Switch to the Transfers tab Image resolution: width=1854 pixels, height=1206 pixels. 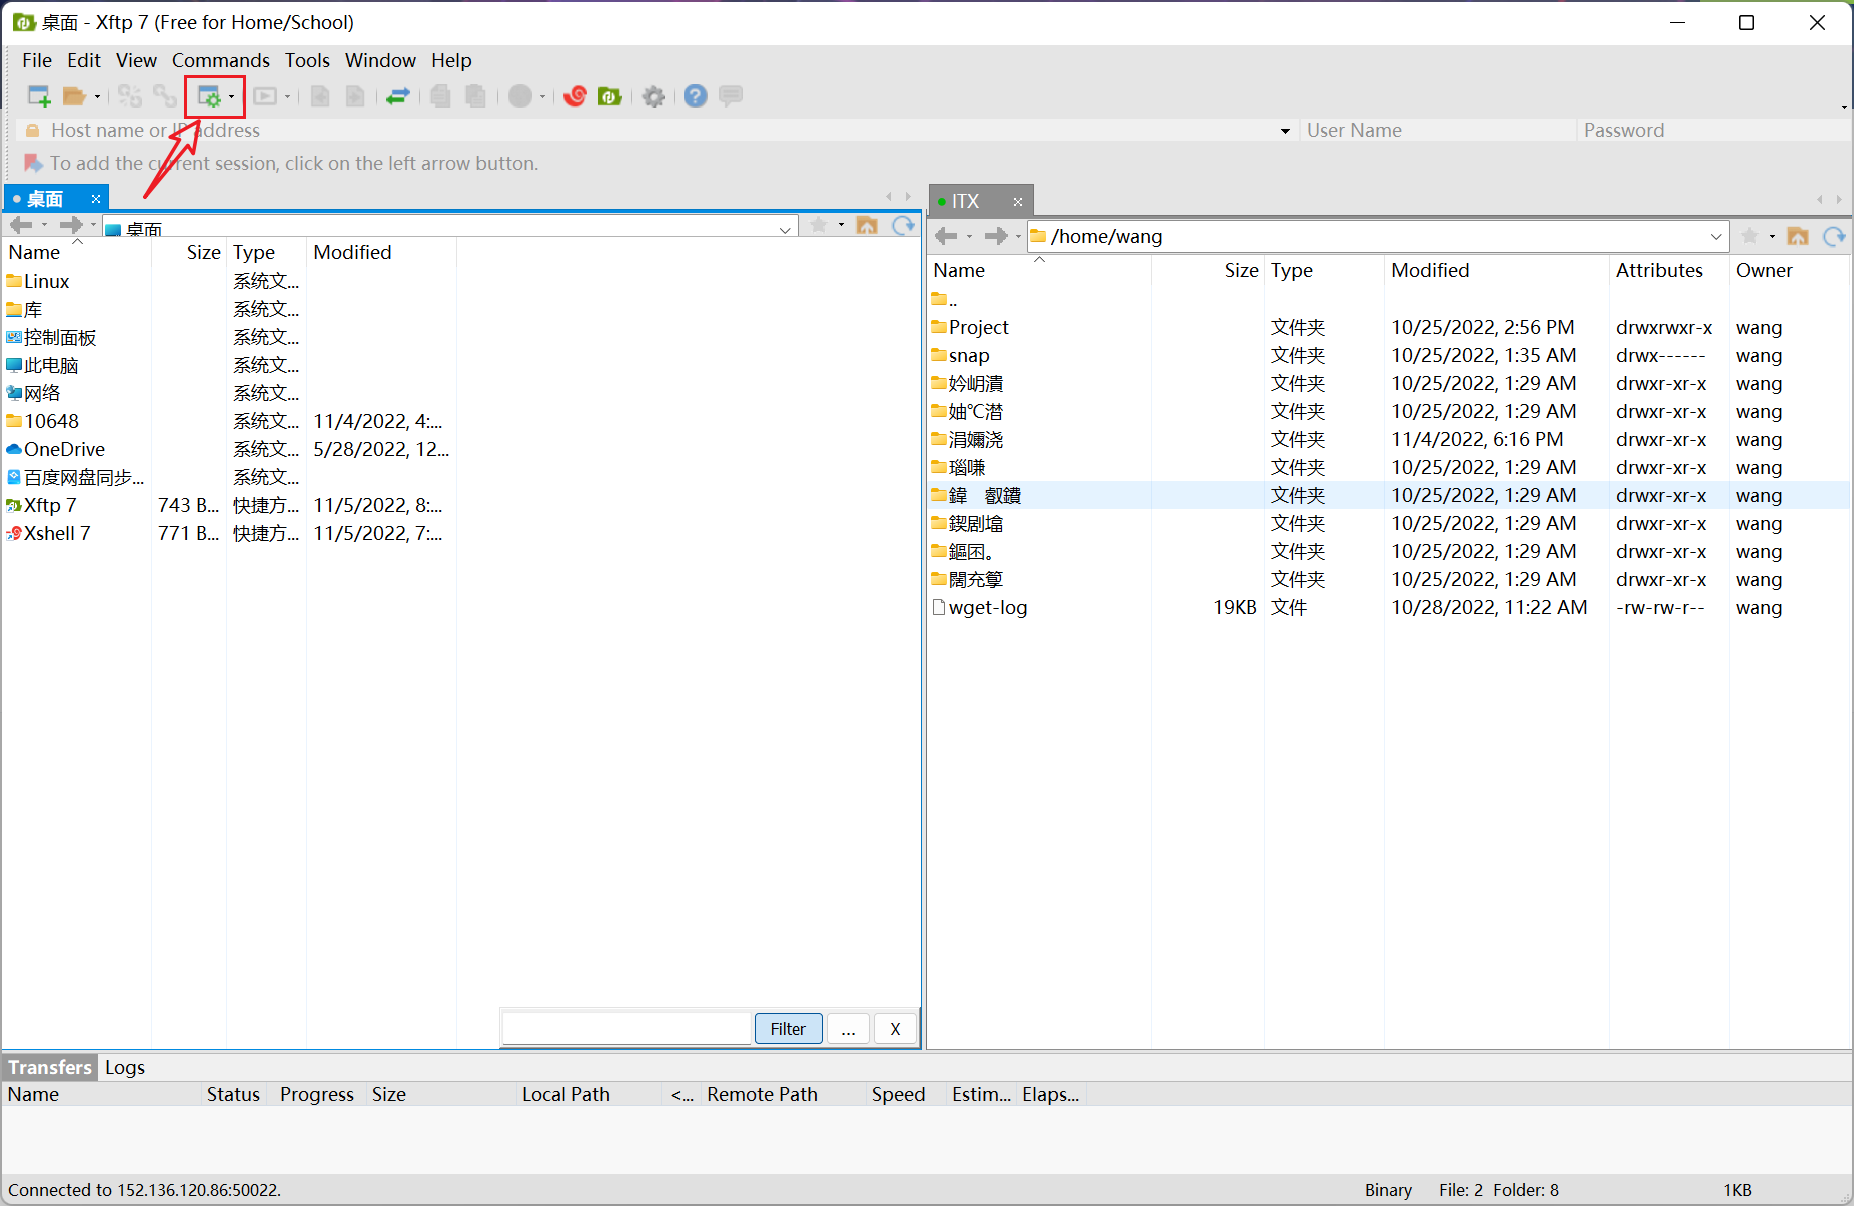click(x=50, y=1067)
